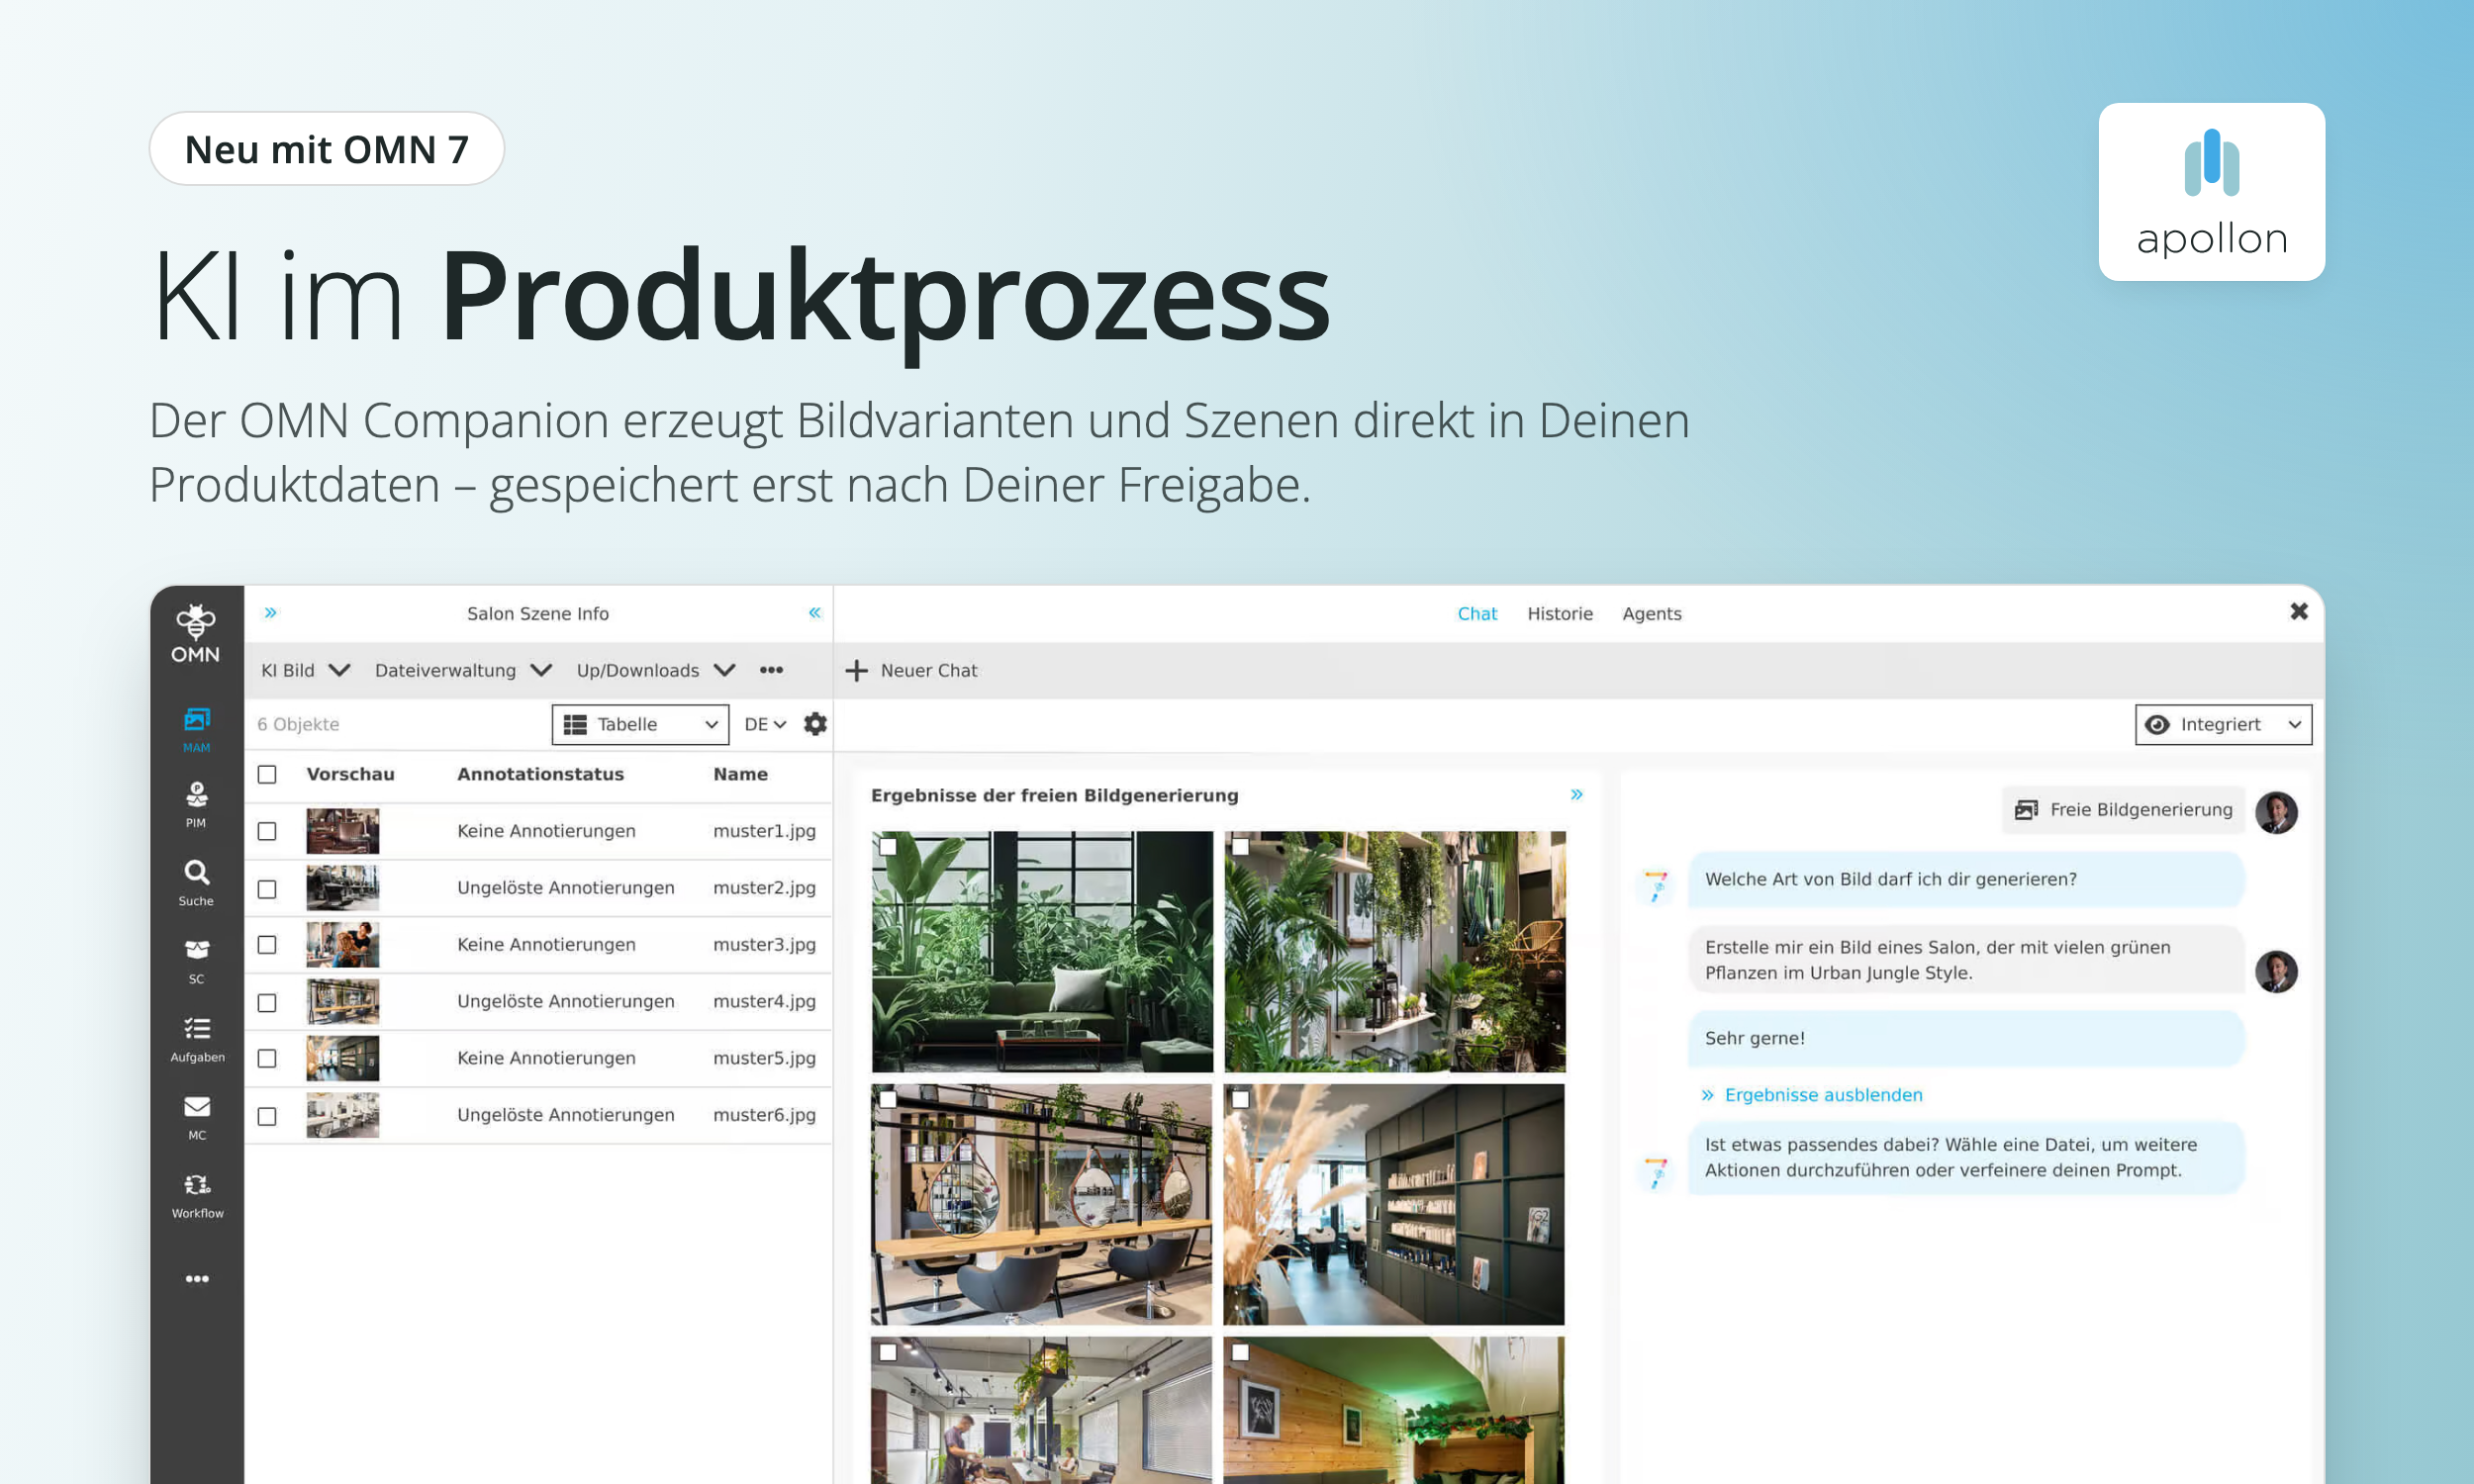Screen dimensions: 2474x1484
Task: Open the DE language dropdown
Action: pos(765,724)
